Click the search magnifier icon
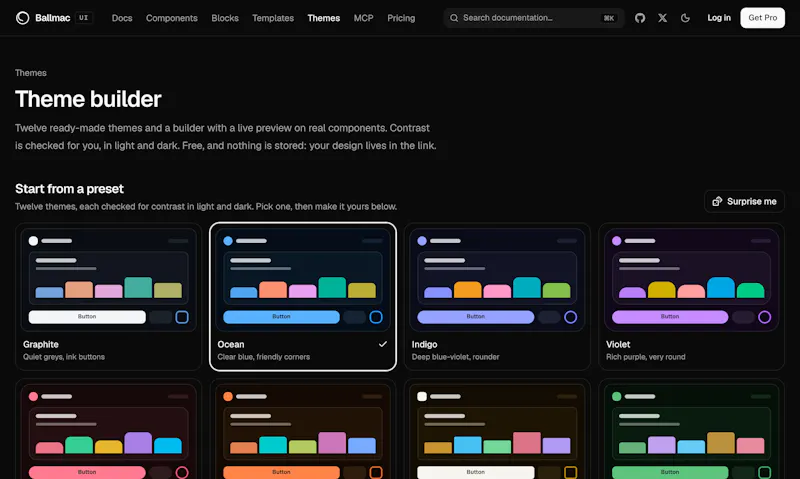This screenshot has width=800, height=479. pos(454,18)
